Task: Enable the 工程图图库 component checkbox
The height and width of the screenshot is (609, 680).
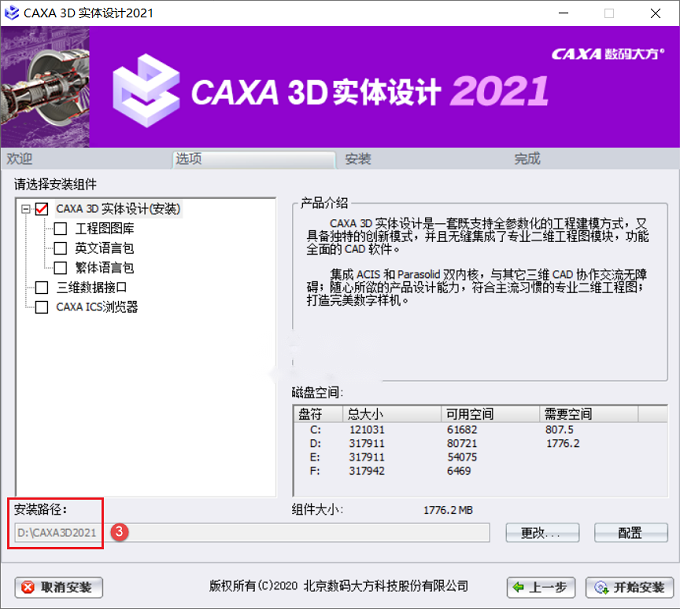Action: pos(60,229)
